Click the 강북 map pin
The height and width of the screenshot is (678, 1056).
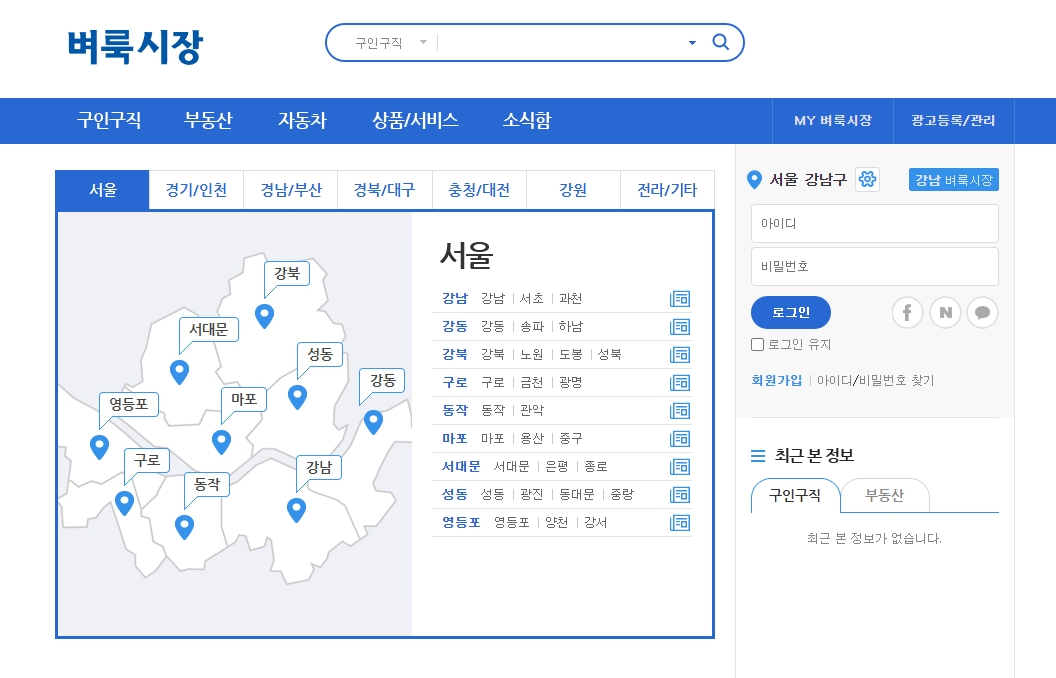(265, 316)
